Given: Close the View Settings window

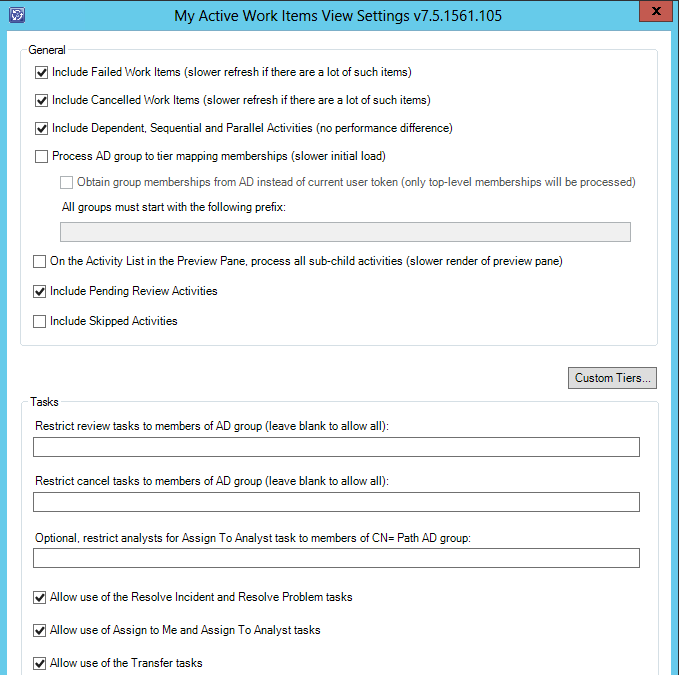Looking at the screenshot, I should click(x=654, y=13).
